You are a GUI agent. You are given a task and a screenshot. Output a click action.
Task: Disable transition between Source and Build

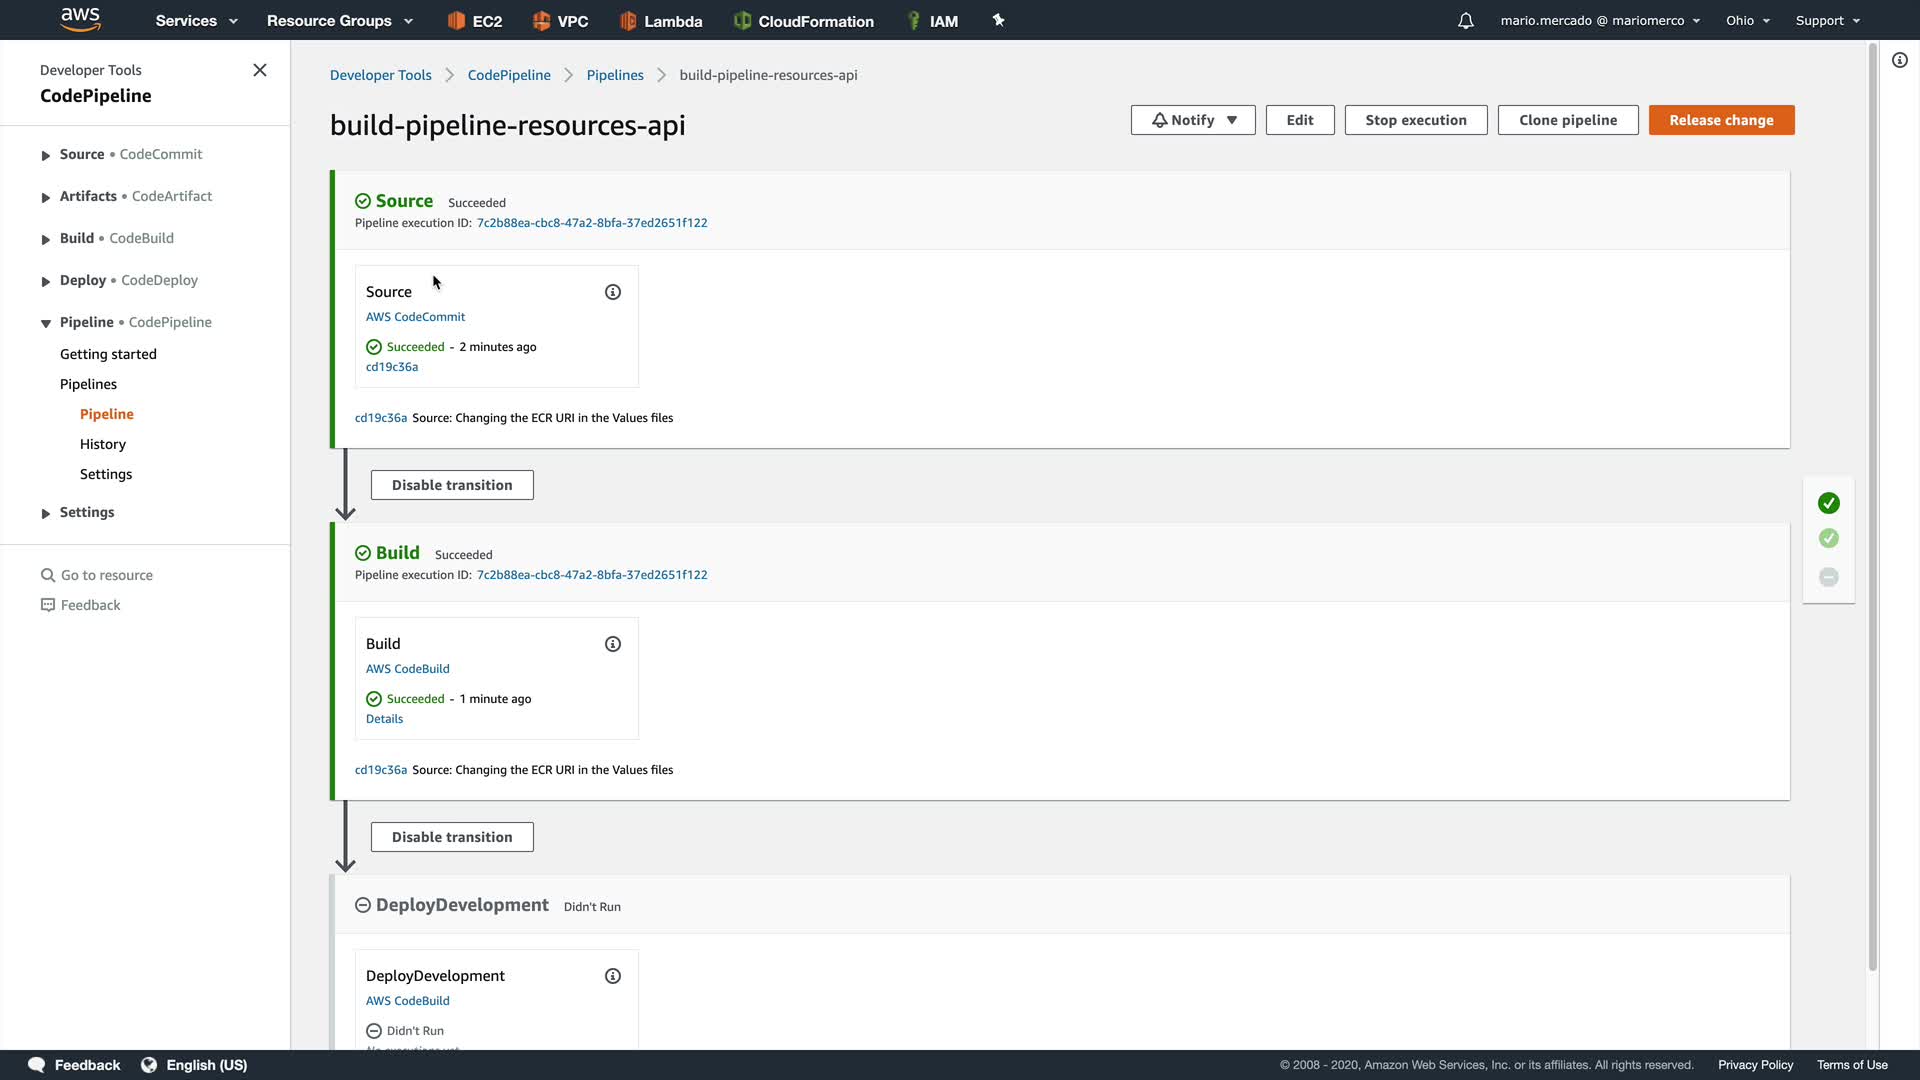click(452, 485)
